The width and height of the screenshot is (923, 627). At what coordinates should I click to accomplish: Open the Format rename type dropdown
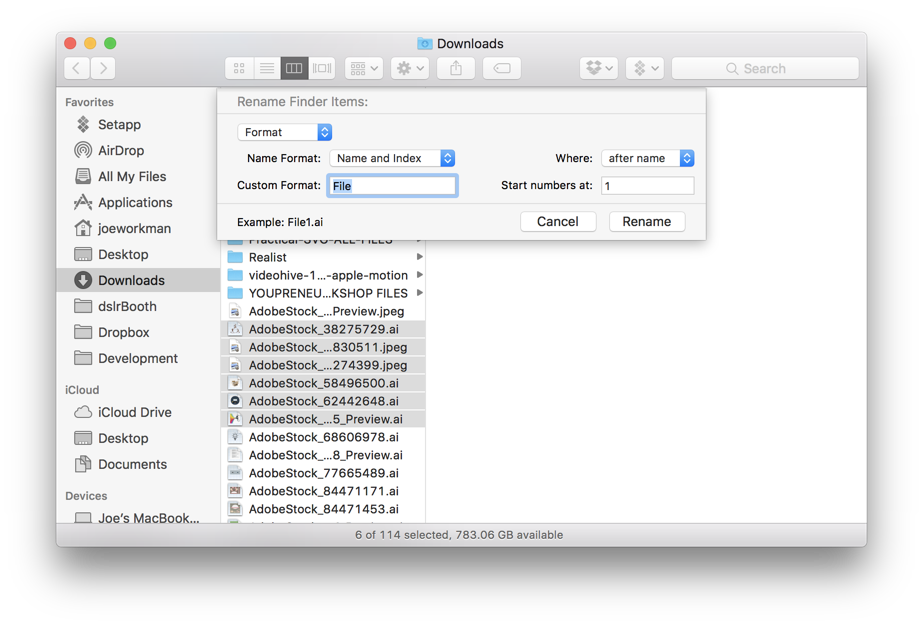coord(285,132)
